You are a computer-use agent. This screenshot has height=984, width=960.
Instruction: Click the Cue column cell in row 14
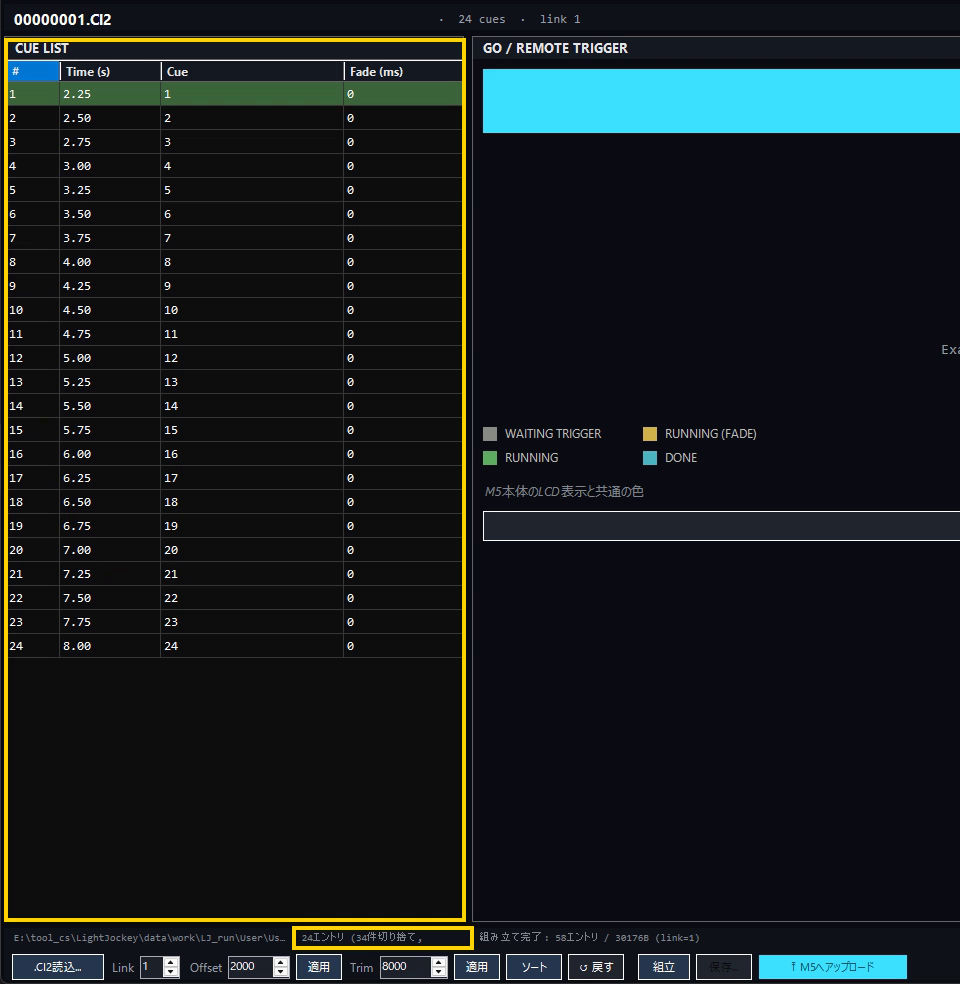252,406
